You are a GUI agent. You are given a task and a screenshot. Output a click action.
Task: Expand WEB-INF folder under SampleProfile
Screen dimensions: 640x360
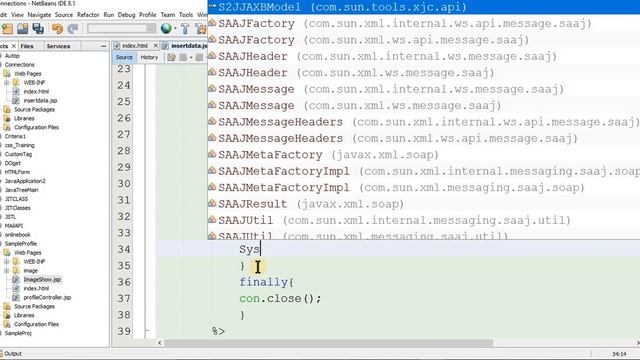click(x=7, y=262)
